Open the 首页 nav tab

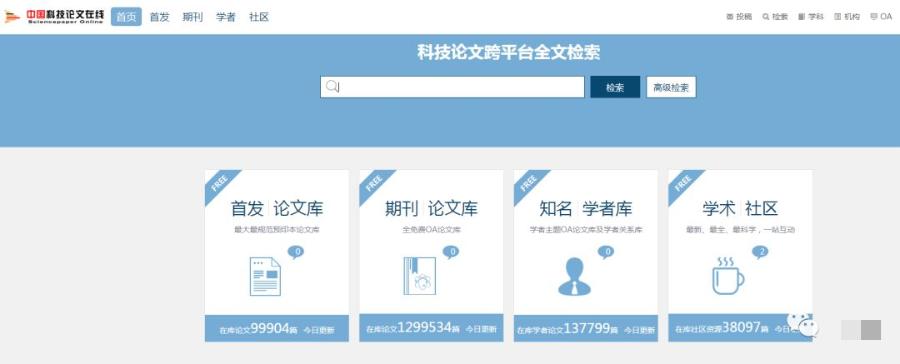[x=126, y=17]
